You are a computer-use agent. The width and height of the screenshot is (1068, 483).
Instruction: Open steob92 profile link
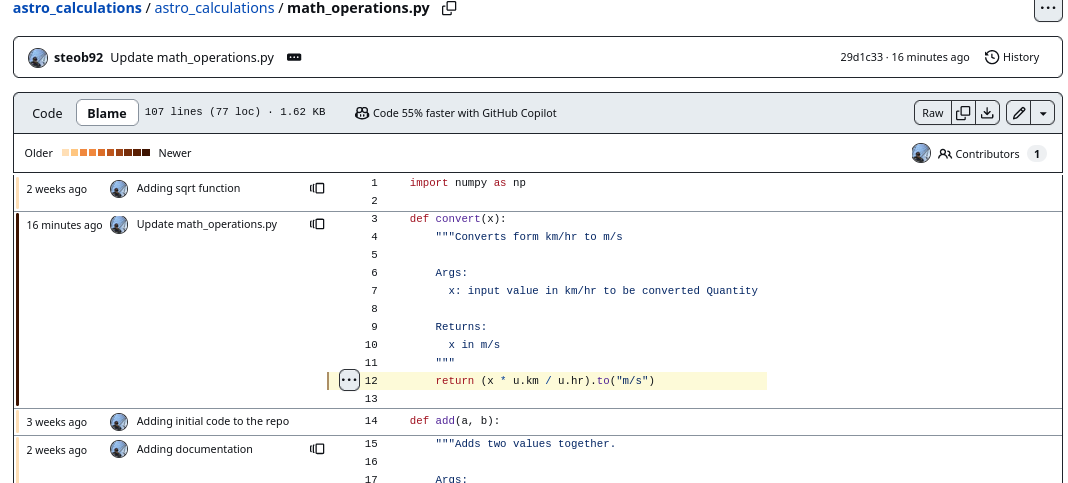coord(78,57)
